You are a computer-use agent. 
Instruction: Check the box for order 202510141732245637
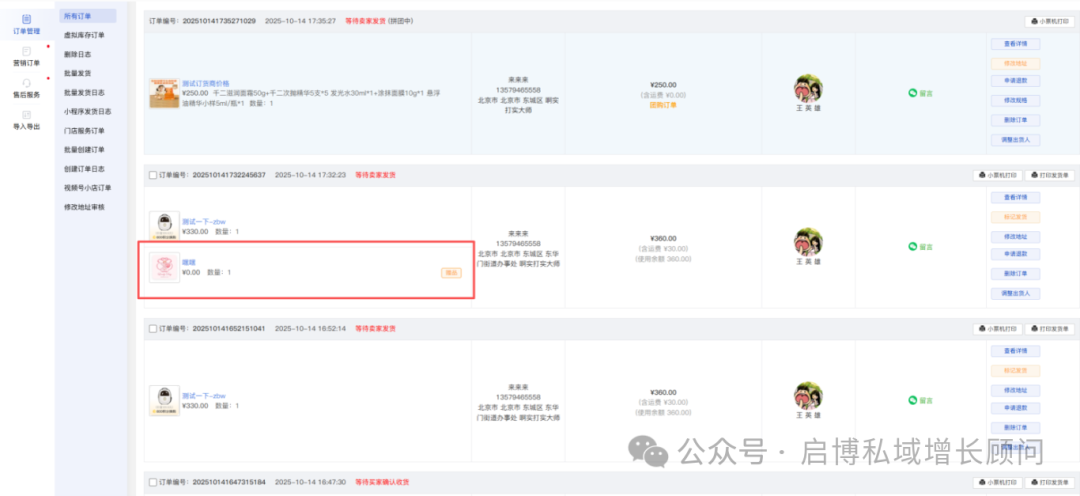pos(152,175)
